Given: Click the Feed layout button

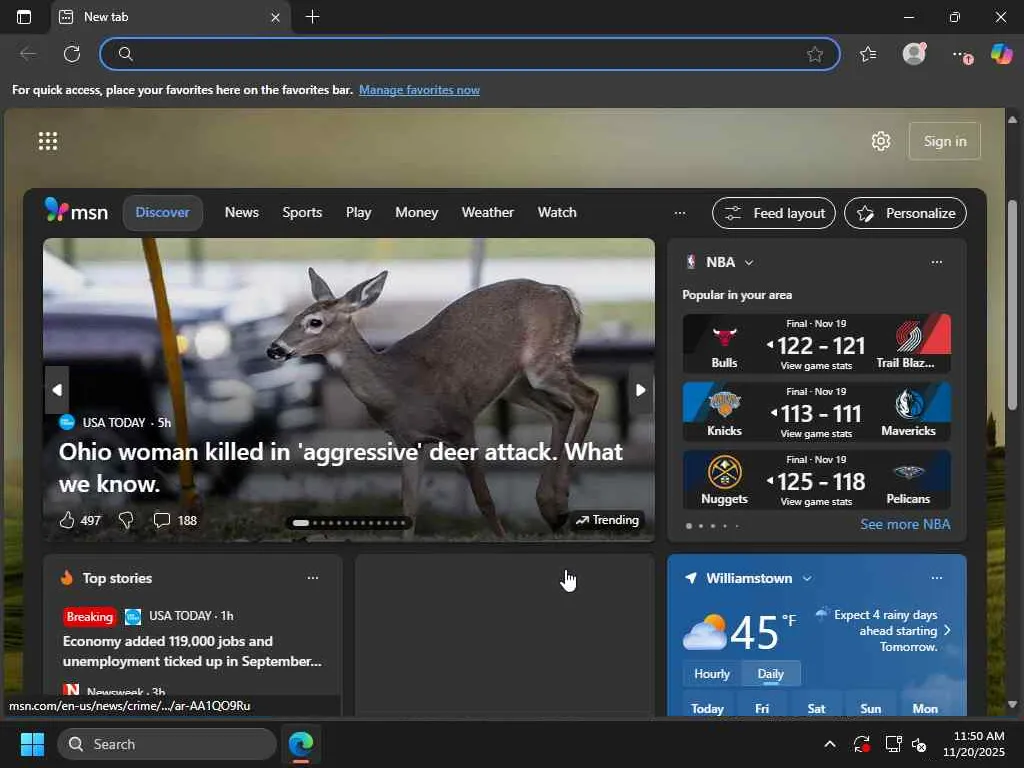Looking at the screenshot, I should tap(774, 213).
